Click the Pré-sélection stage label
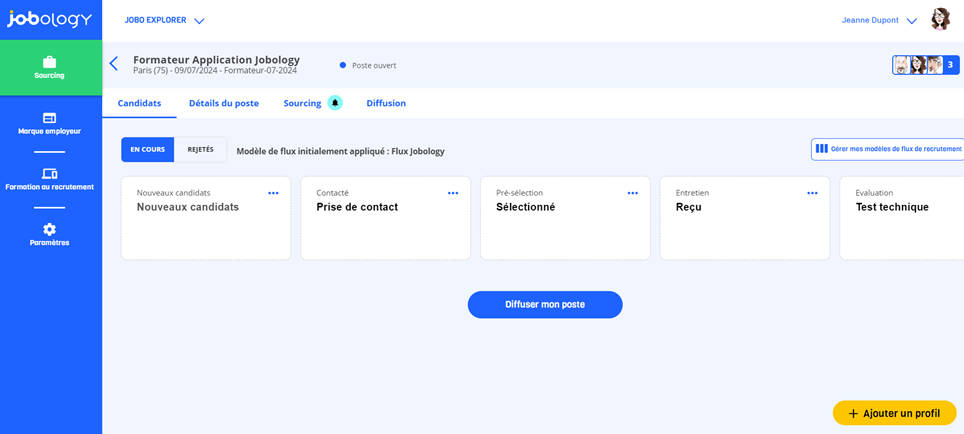Screen dimensions: 964x434 click(x=520, y=193)
